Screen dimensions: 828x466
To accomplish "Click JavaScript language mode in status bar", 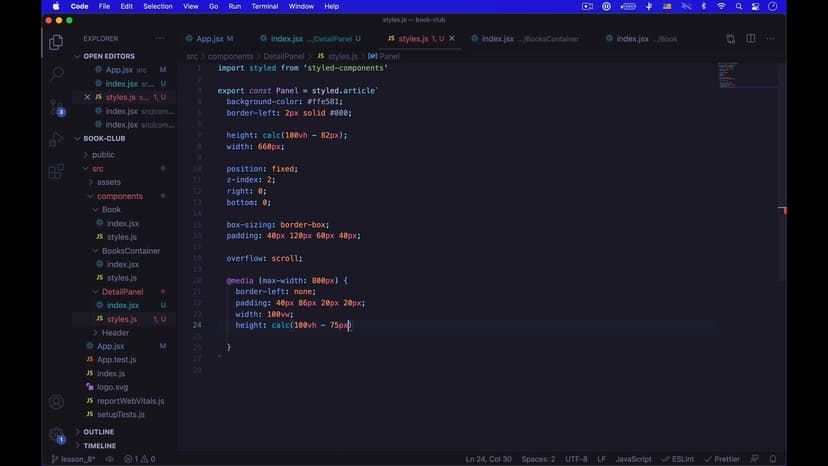I will point(633,459).
